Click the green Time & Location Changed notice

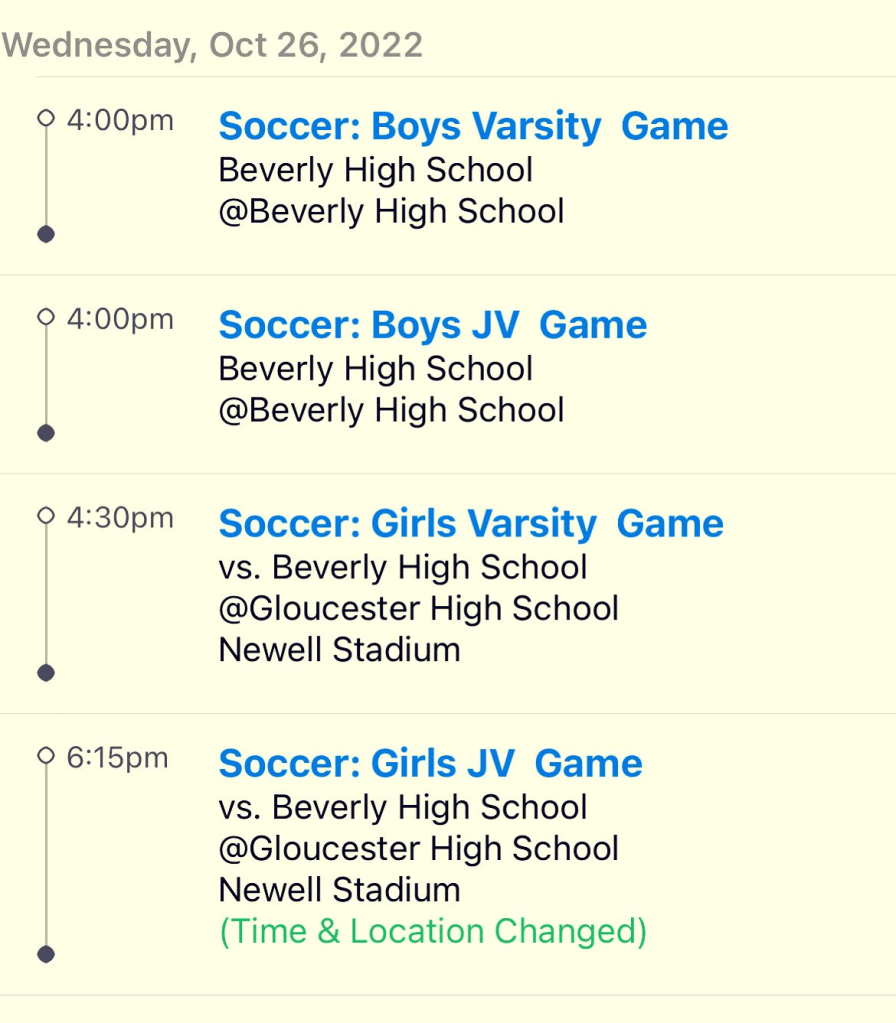pos(433,932)
